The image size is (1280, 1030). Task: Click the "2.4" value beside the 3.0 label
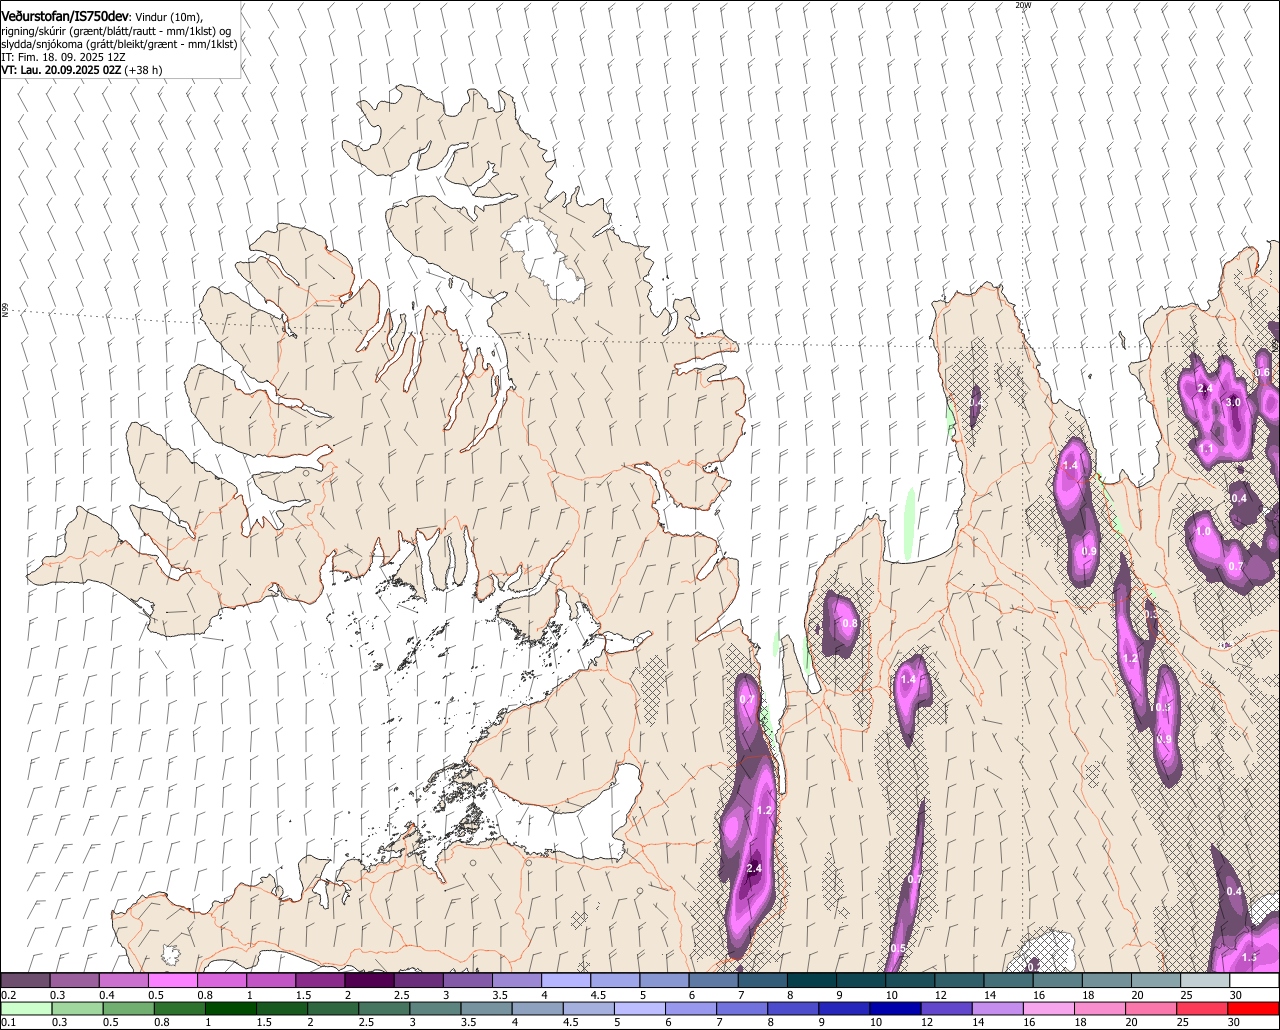pyautogui.click(x=1204, y=389)
